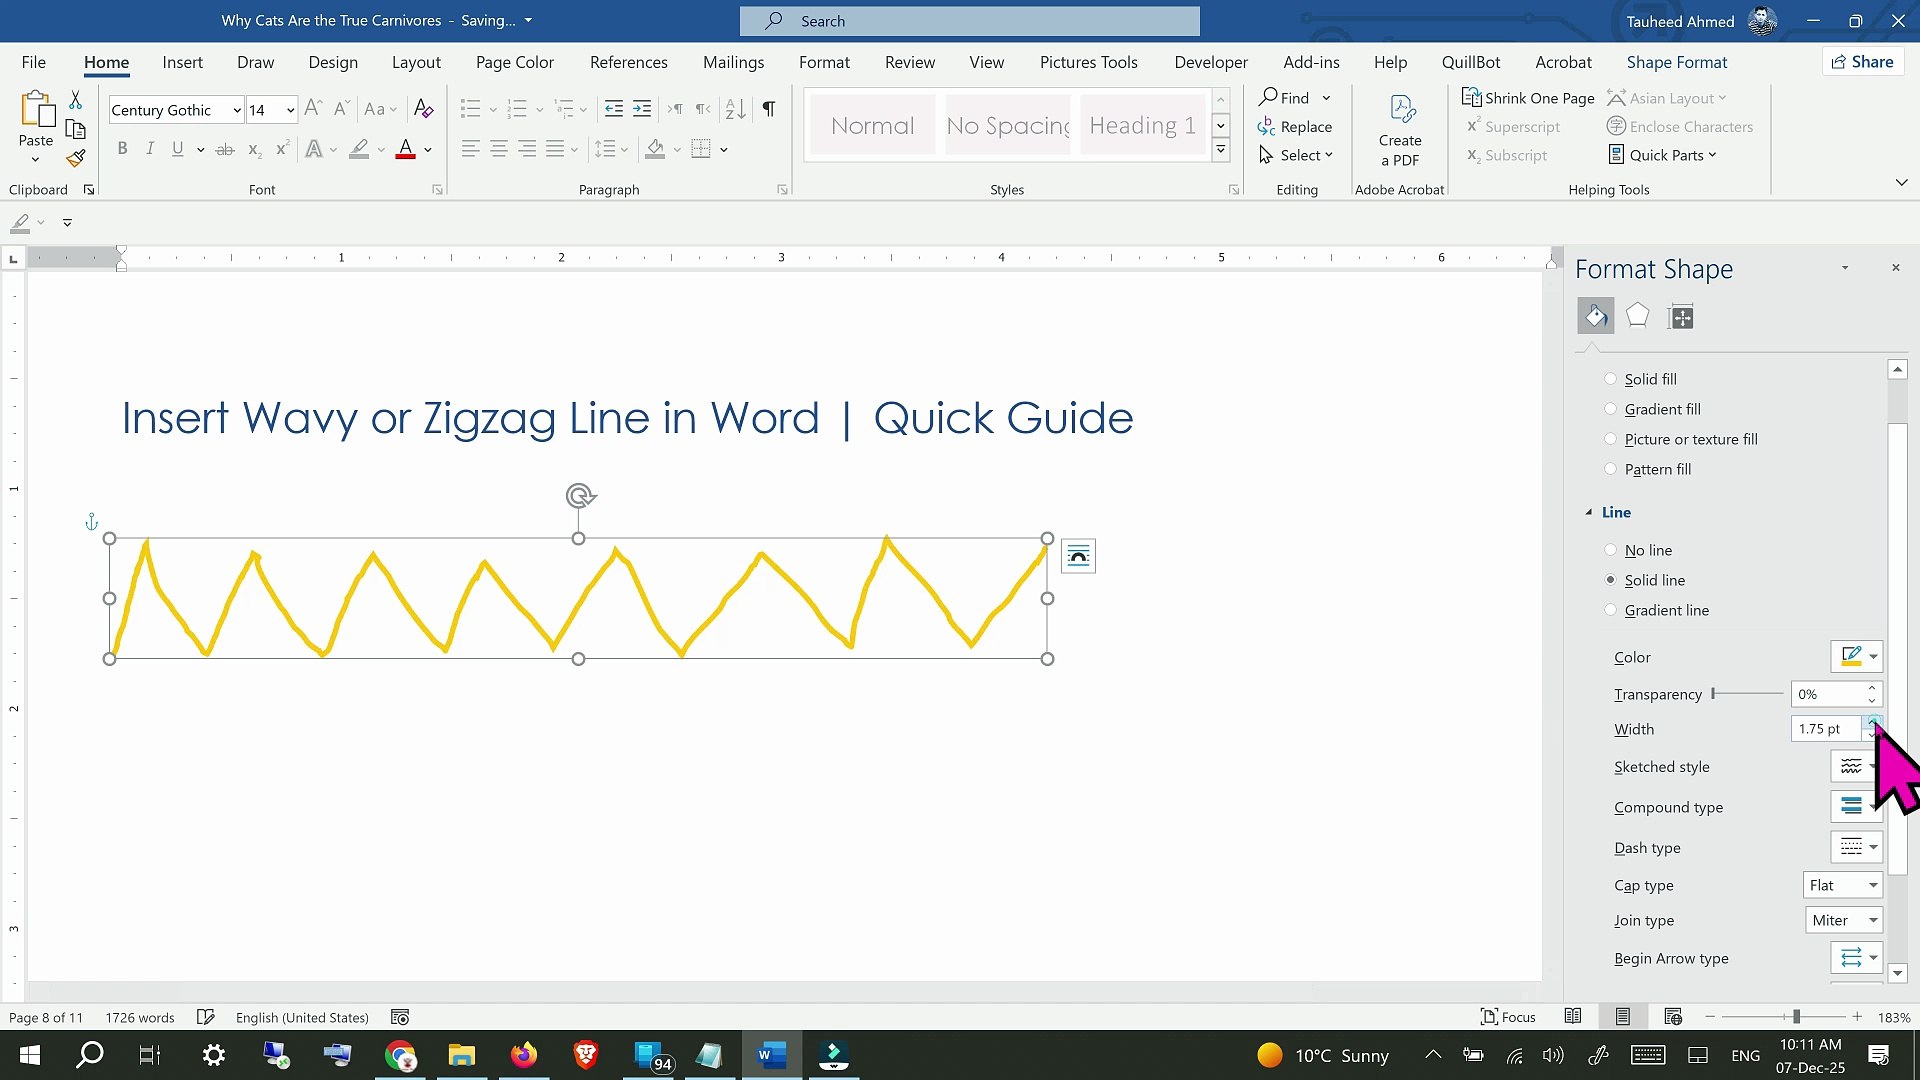Choose the Gradient line option

point(1610,610)
